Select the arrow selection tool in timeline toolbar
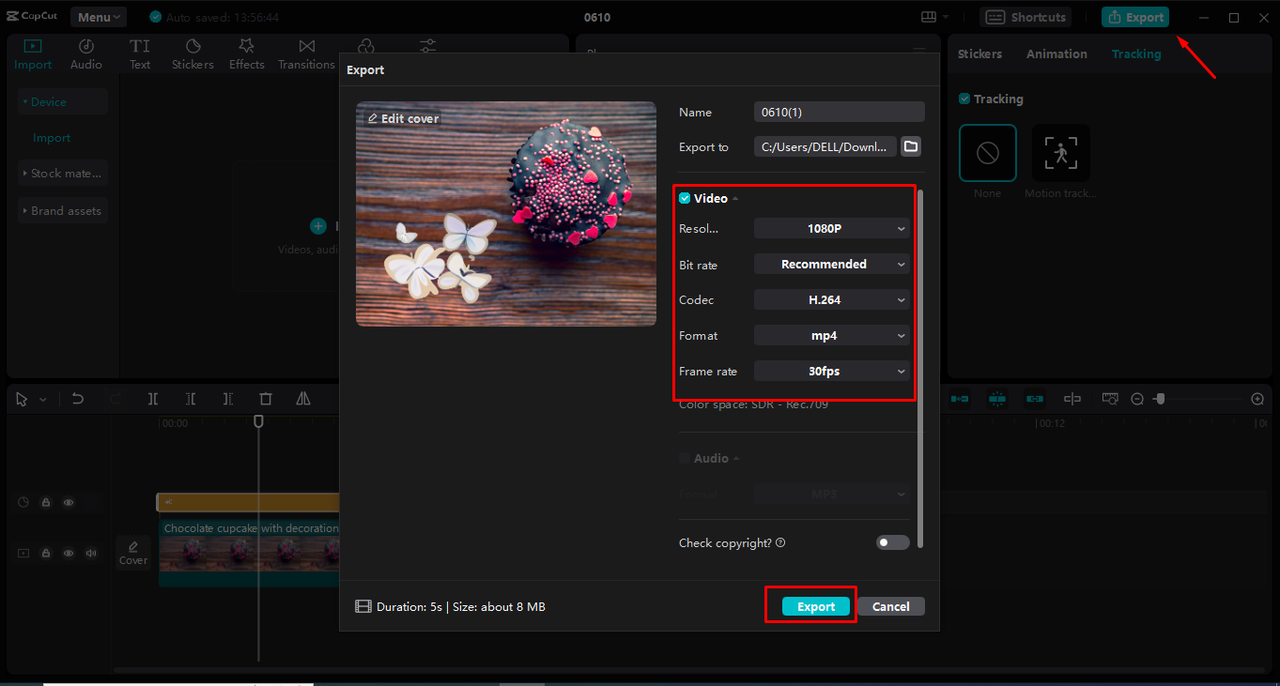1280x686 pixels. tap(22, 399)
